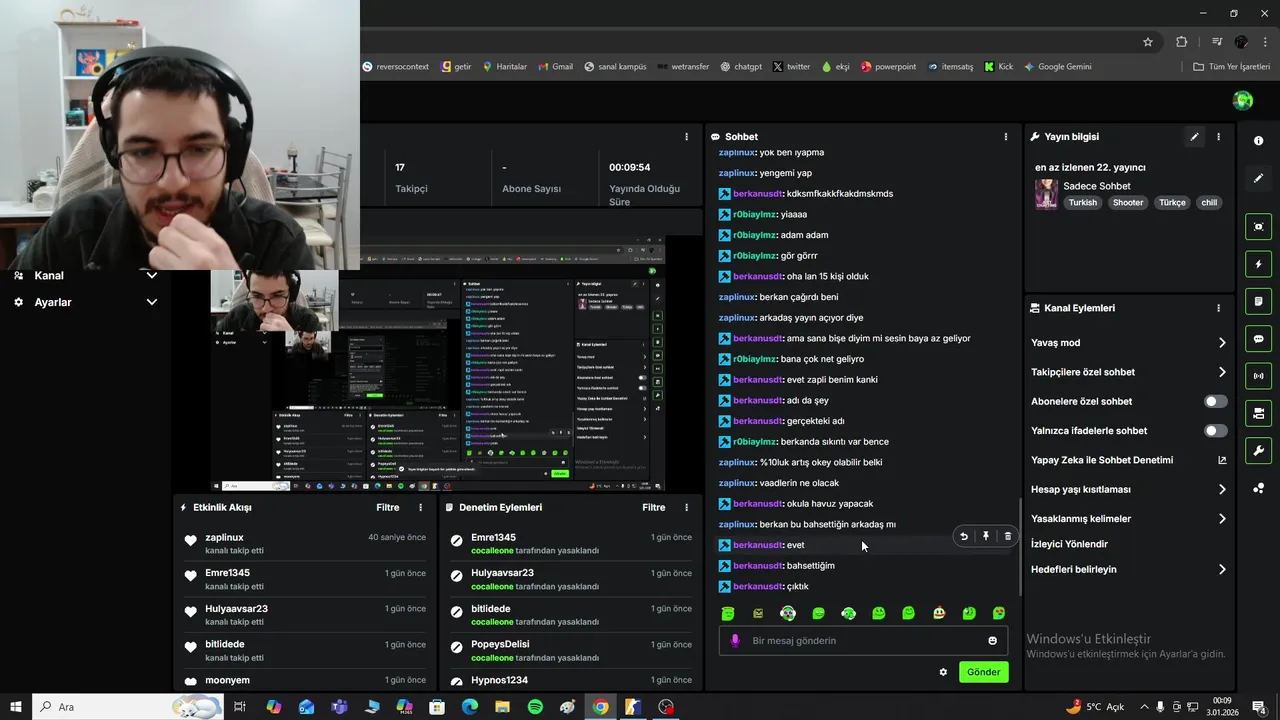Open Kanal Eylemleri three-dot menu

tap(1218, 308)
